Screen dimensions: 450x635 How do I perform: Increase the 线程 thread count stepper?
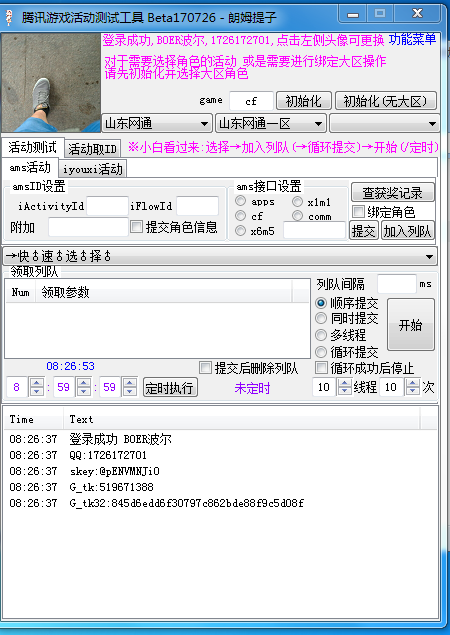pyautogui.click(x=345, y=383)
